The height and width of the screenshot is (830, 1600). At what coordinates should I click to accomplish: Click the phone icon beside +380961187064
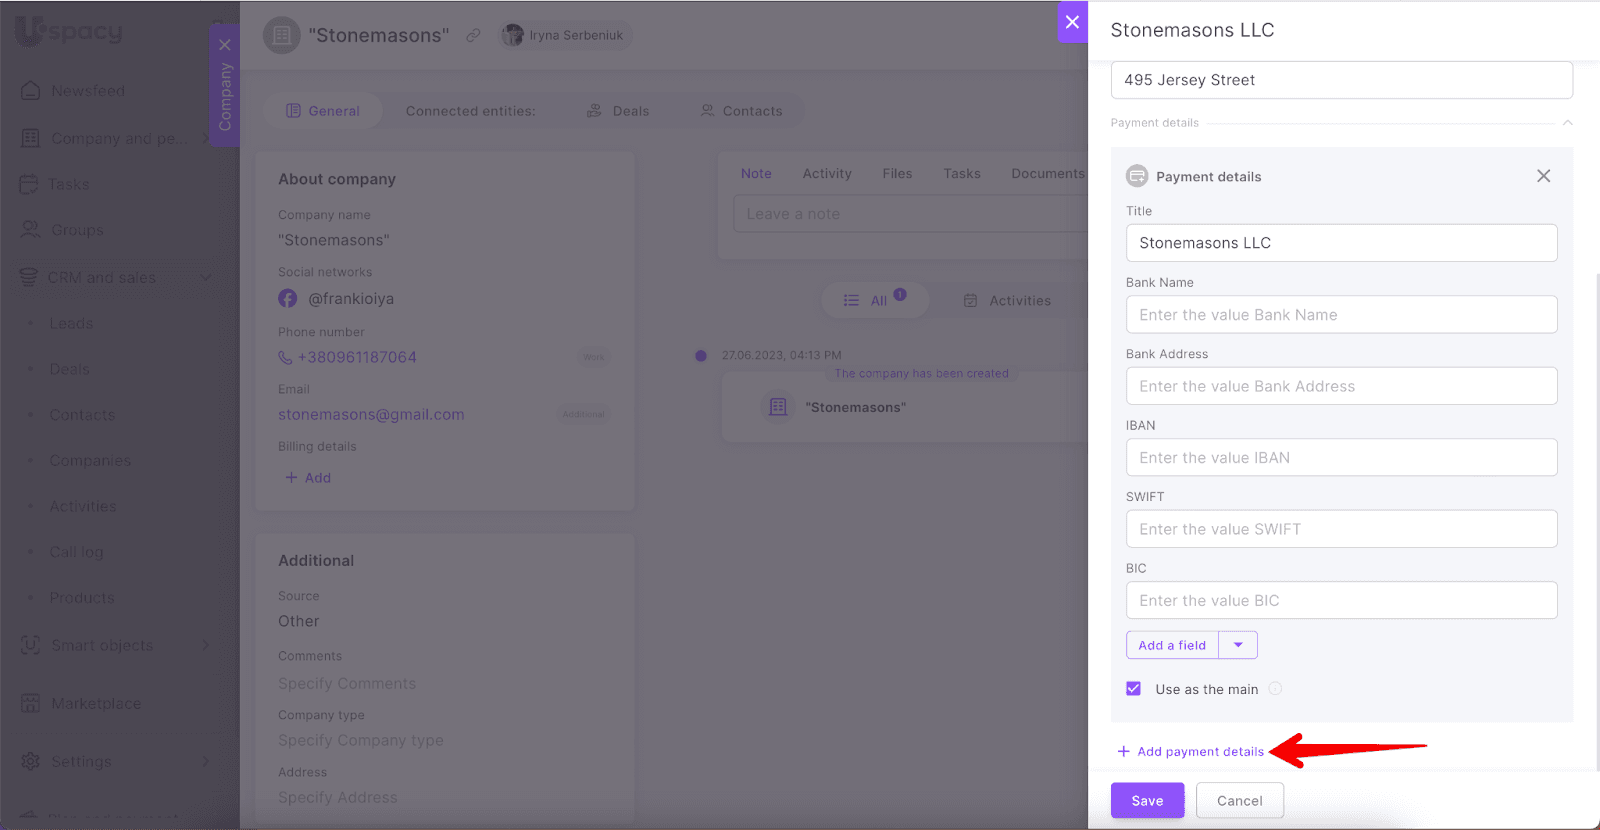pyautogui.click(x=285, y=358)
